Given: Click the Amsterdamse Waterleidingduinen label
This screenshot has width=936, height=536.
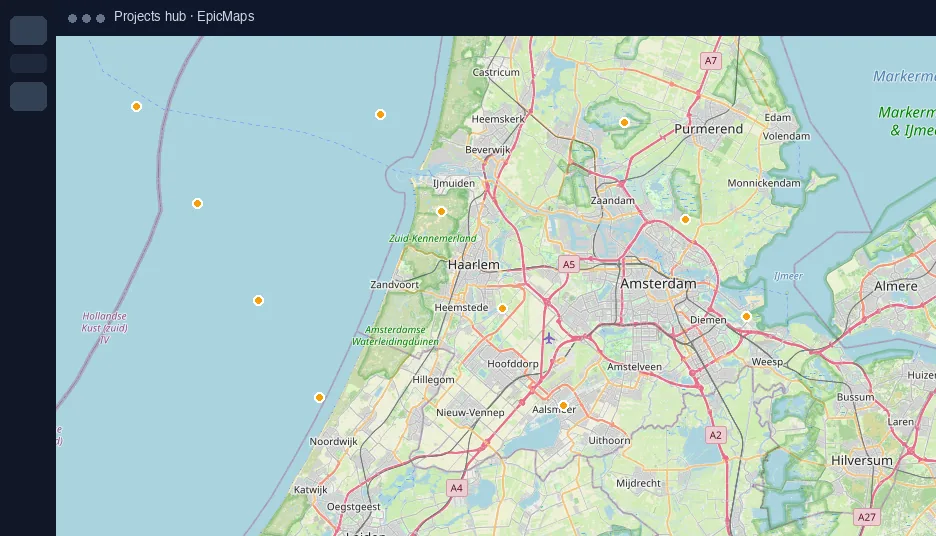Looking at the screenshot, I should click(395, 335).
